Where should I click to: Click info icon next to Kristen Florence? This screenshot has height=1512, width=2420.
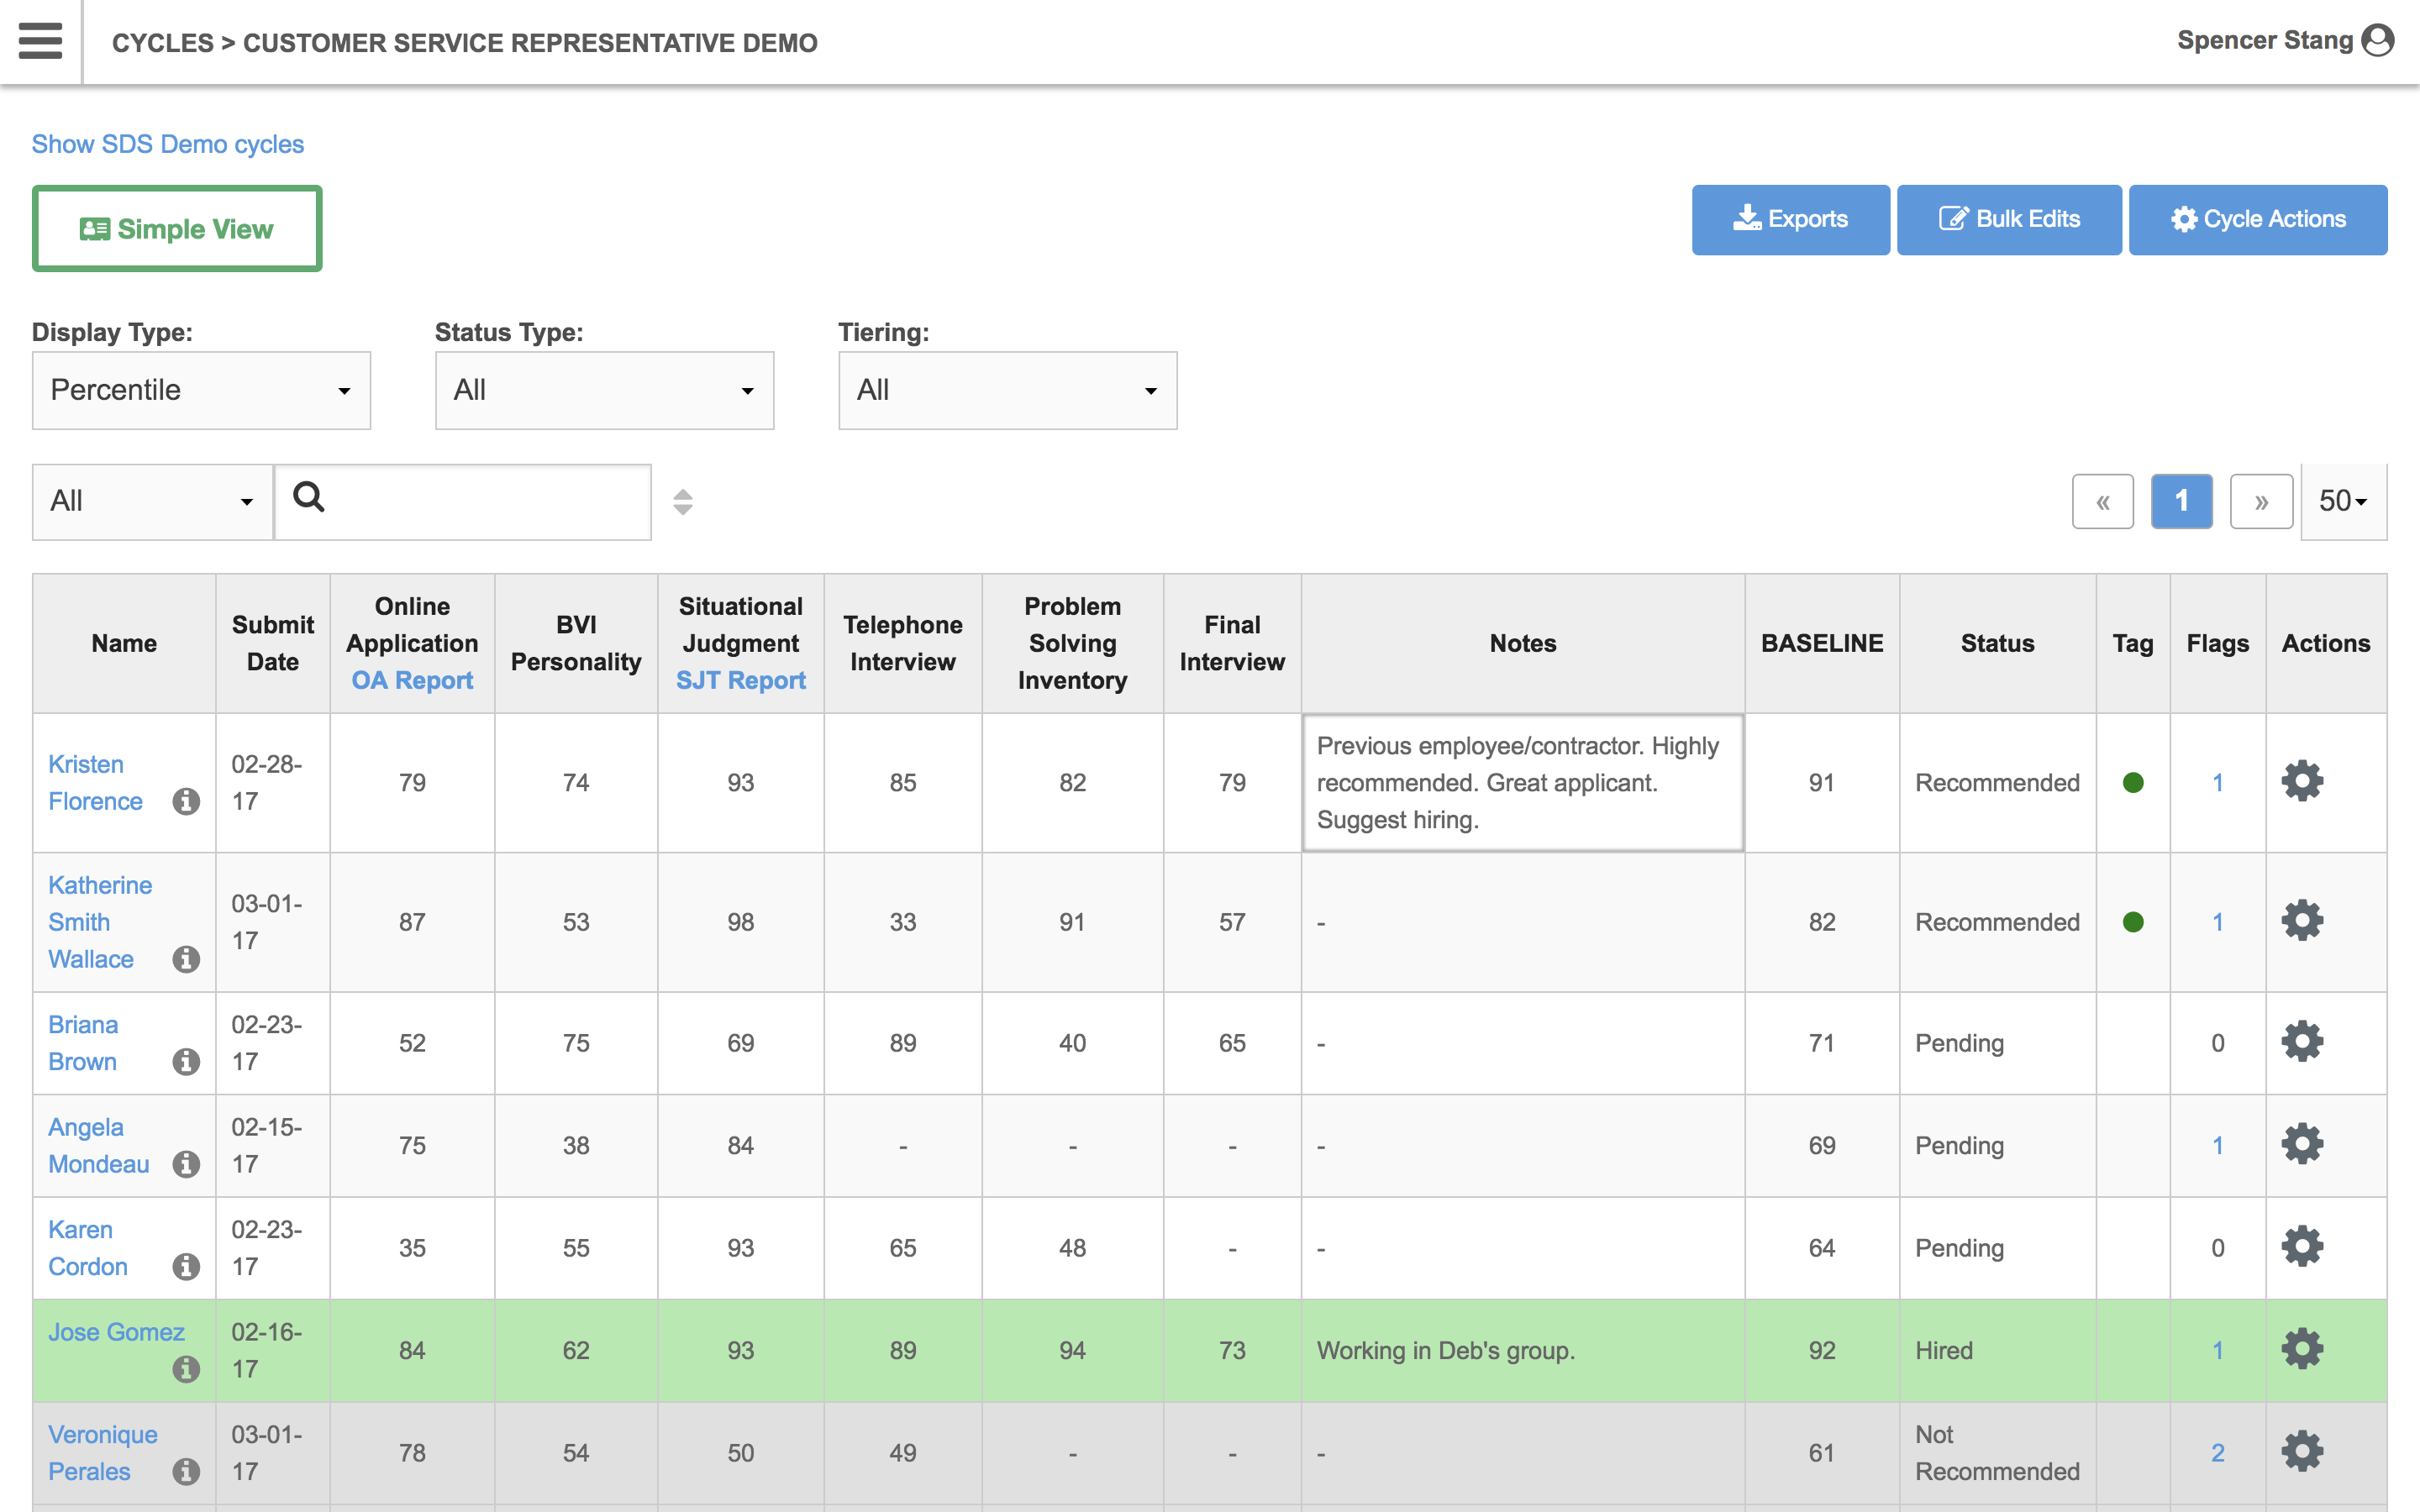[x=186, y=801]
